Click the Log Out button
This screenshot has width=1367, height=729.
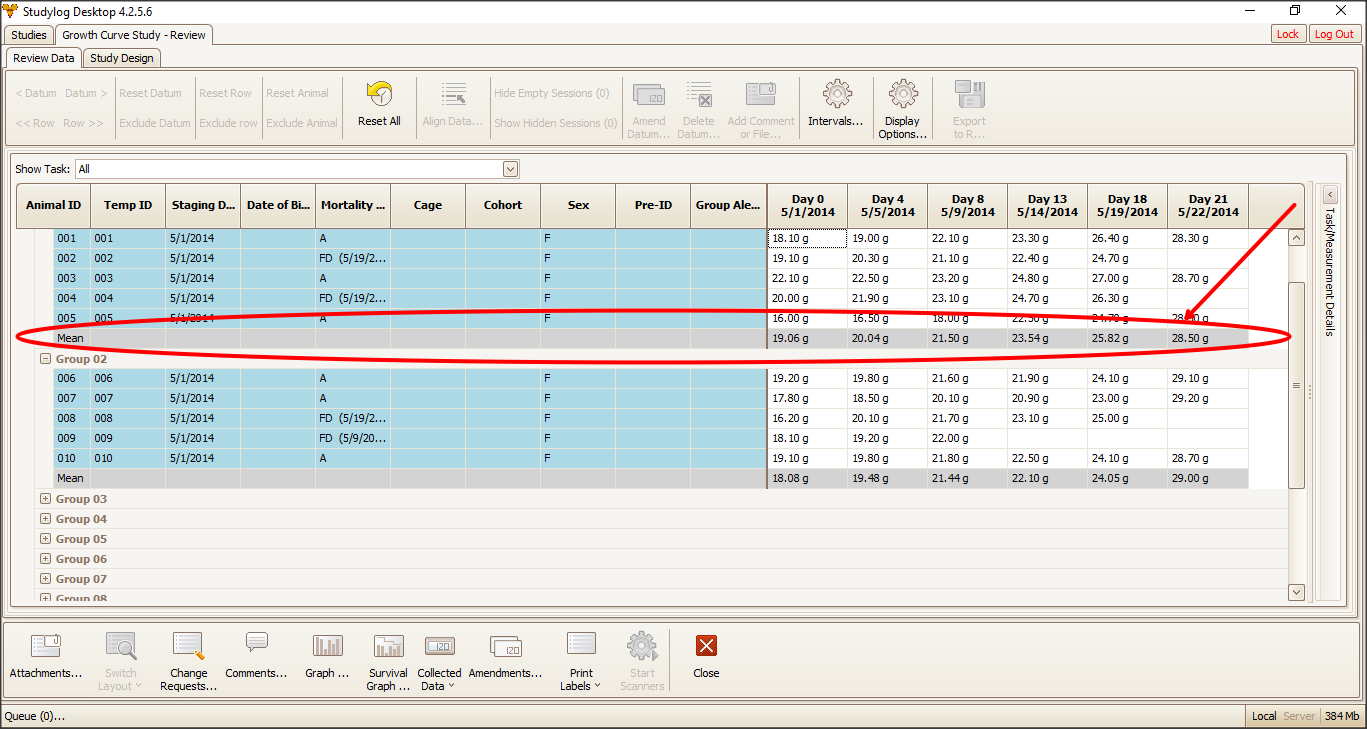[x=1334, y=34]
